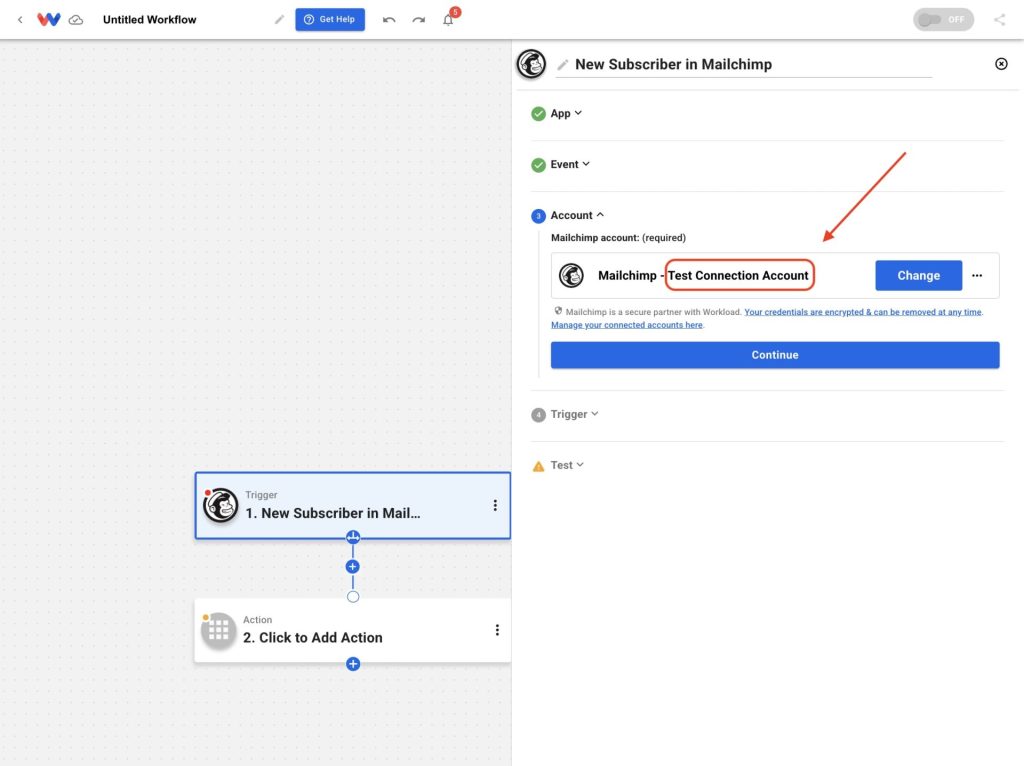Screen dimensions: 1024x766
Task: Click the share workflow icon
Action: (999, 20)
